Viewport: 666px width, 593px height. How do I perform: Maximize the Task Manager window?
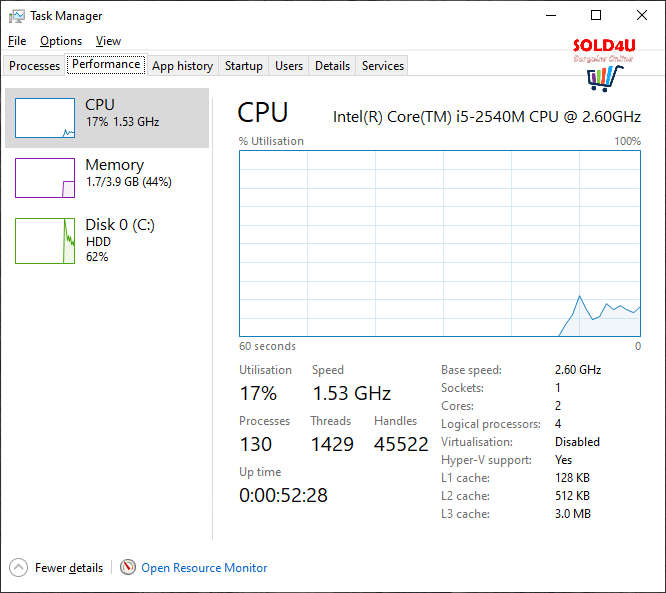coord(596,16)
